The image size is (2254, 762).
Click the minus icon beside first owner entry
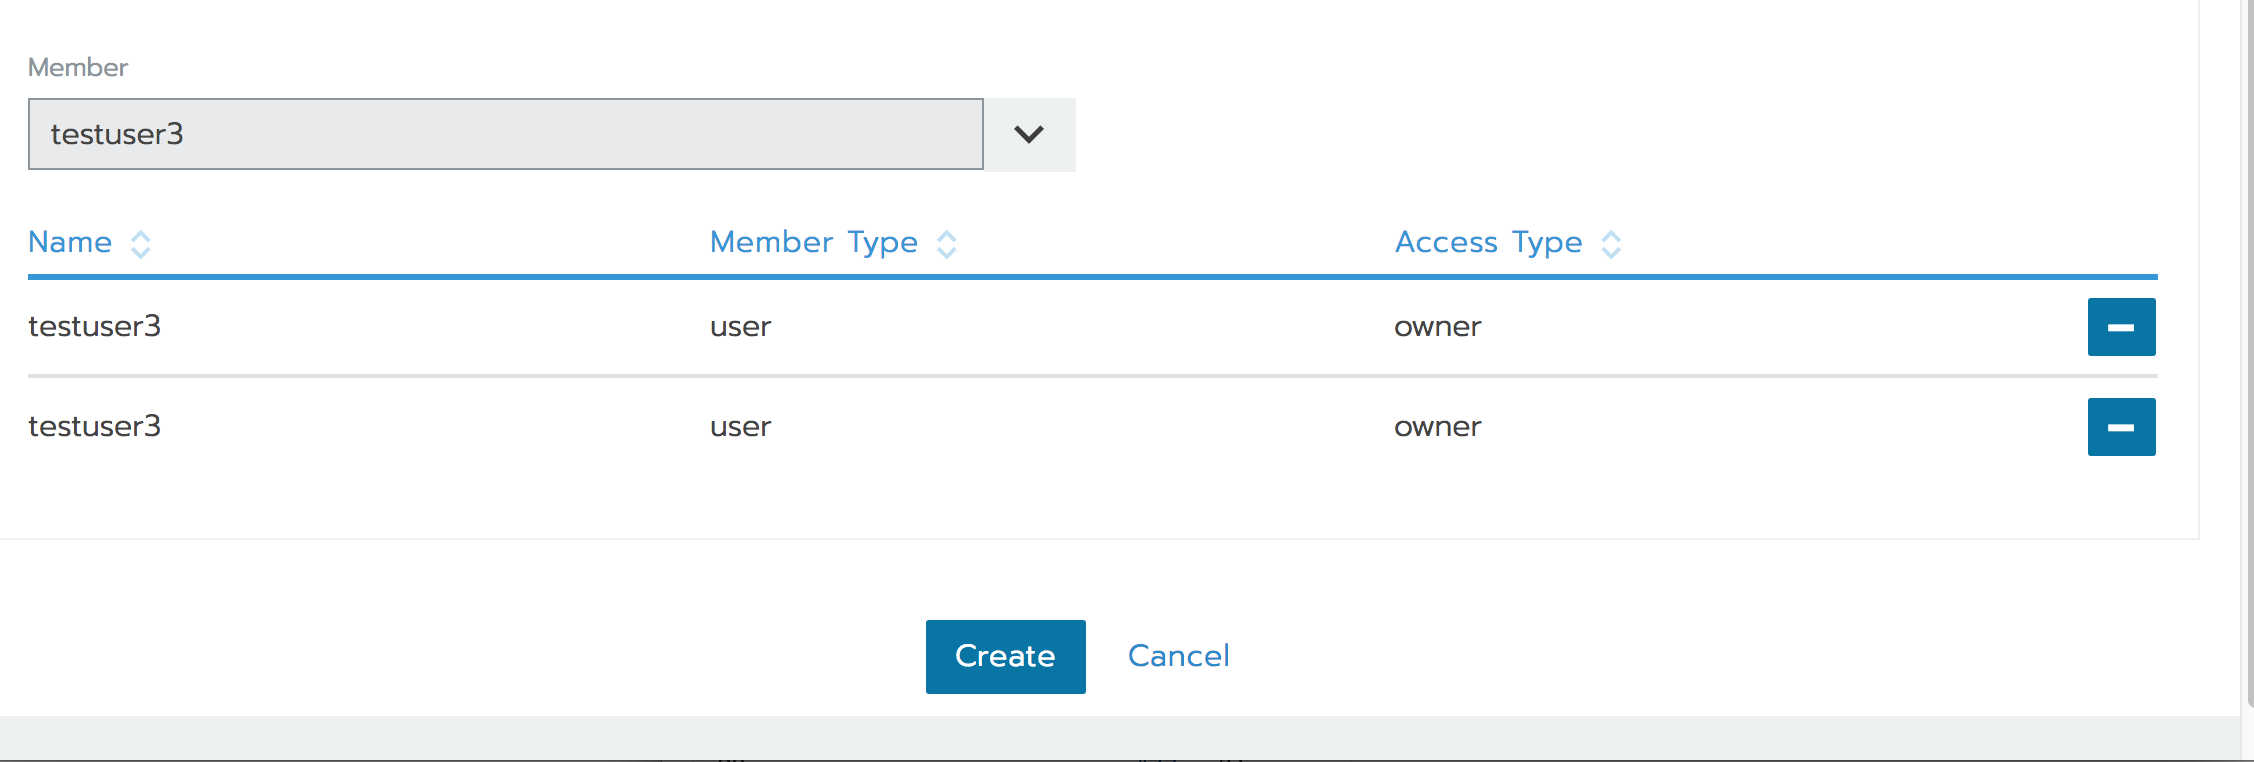coord(2121,326)
